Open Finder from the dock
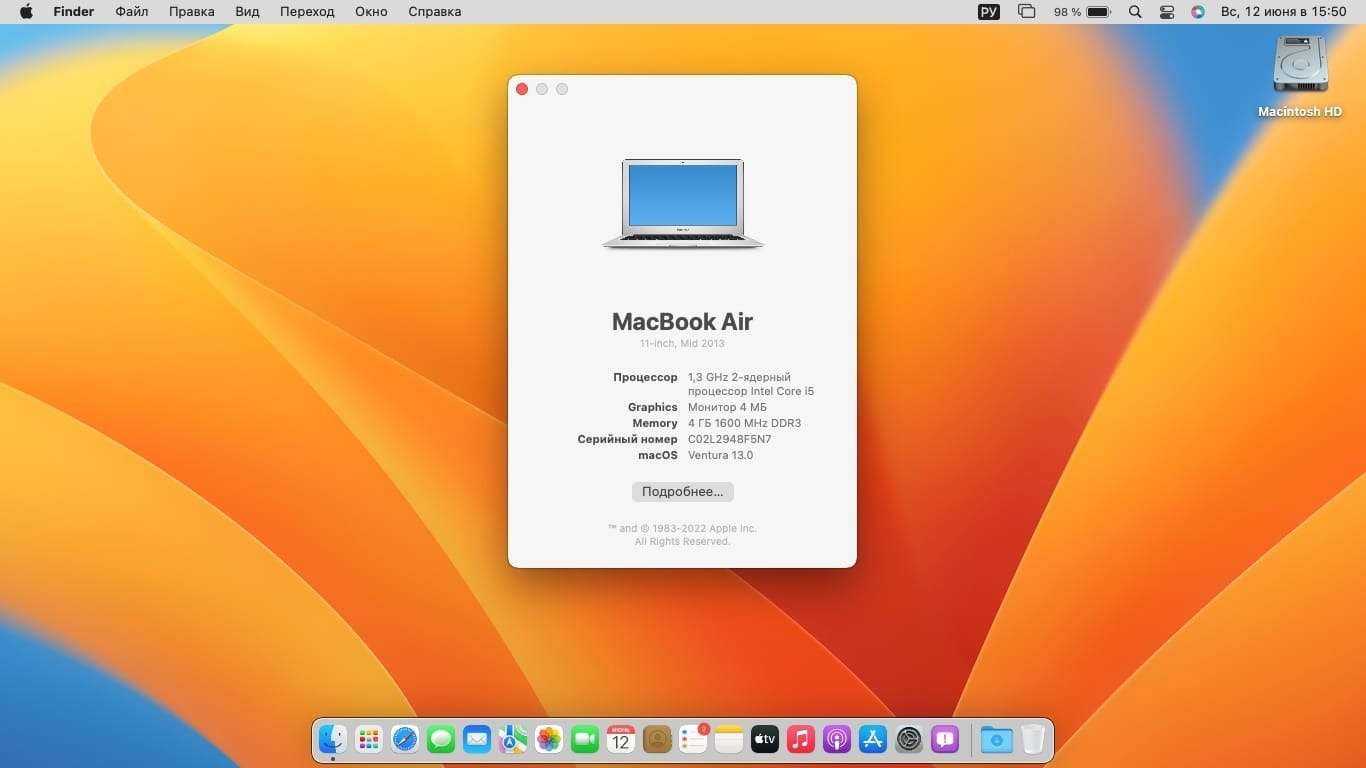Image resolution: width=1366 pixels, height=768 pixels. [x=333, y=739]
